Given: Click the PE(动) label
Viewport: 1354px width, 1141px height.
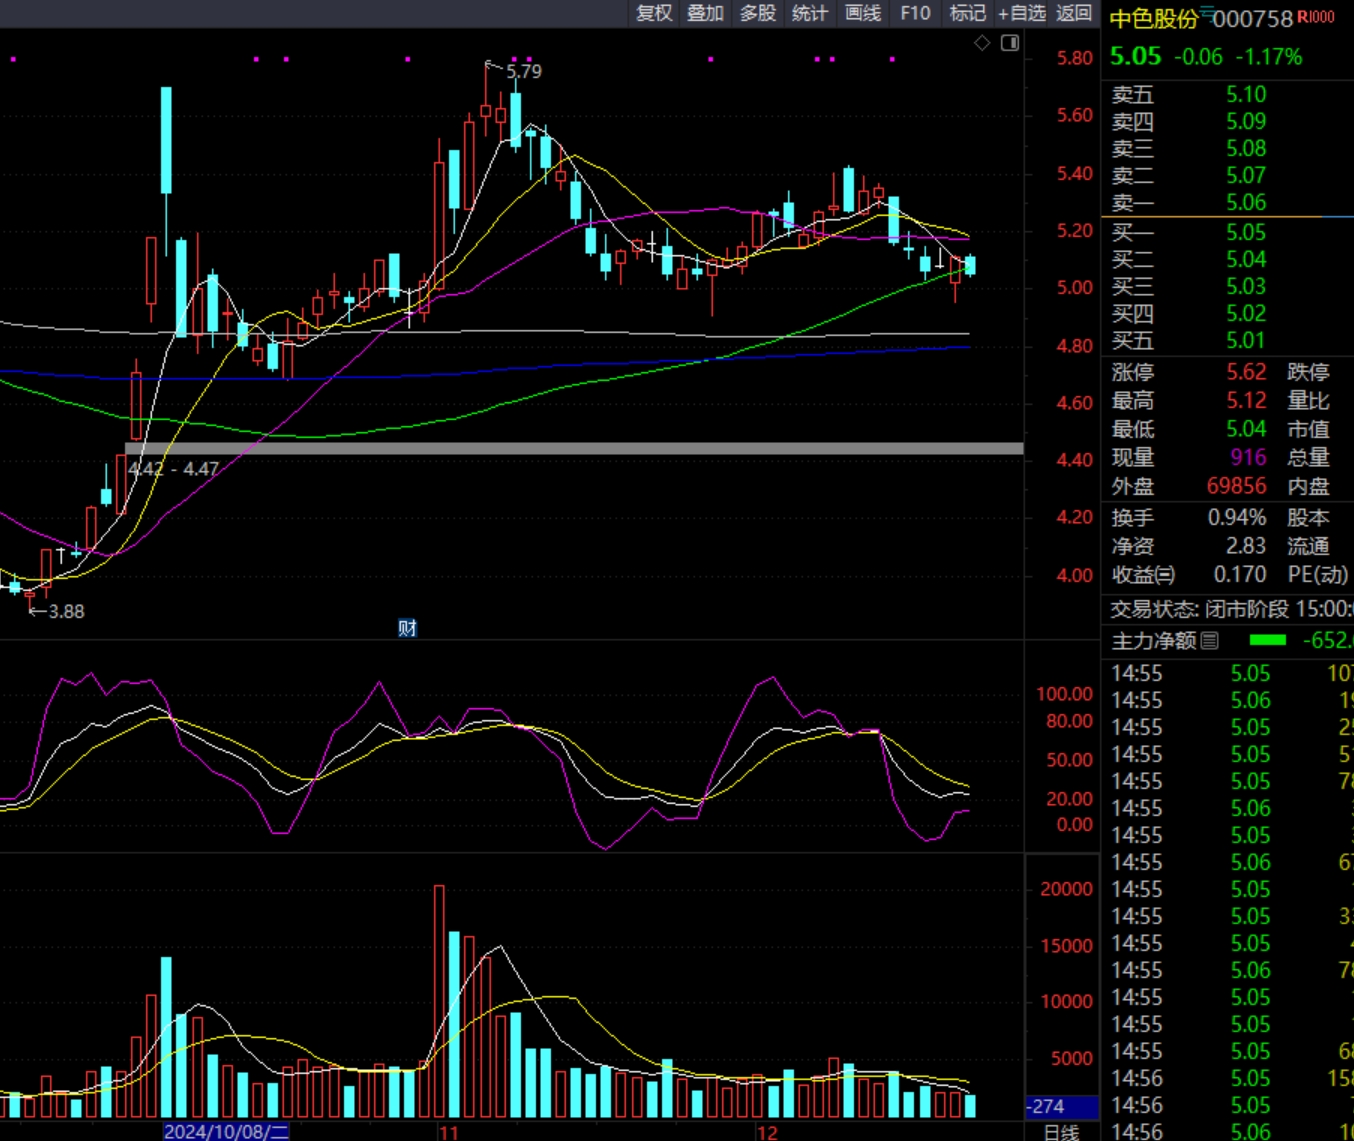Looking at the screenshot, I should tap(1319, 574).
